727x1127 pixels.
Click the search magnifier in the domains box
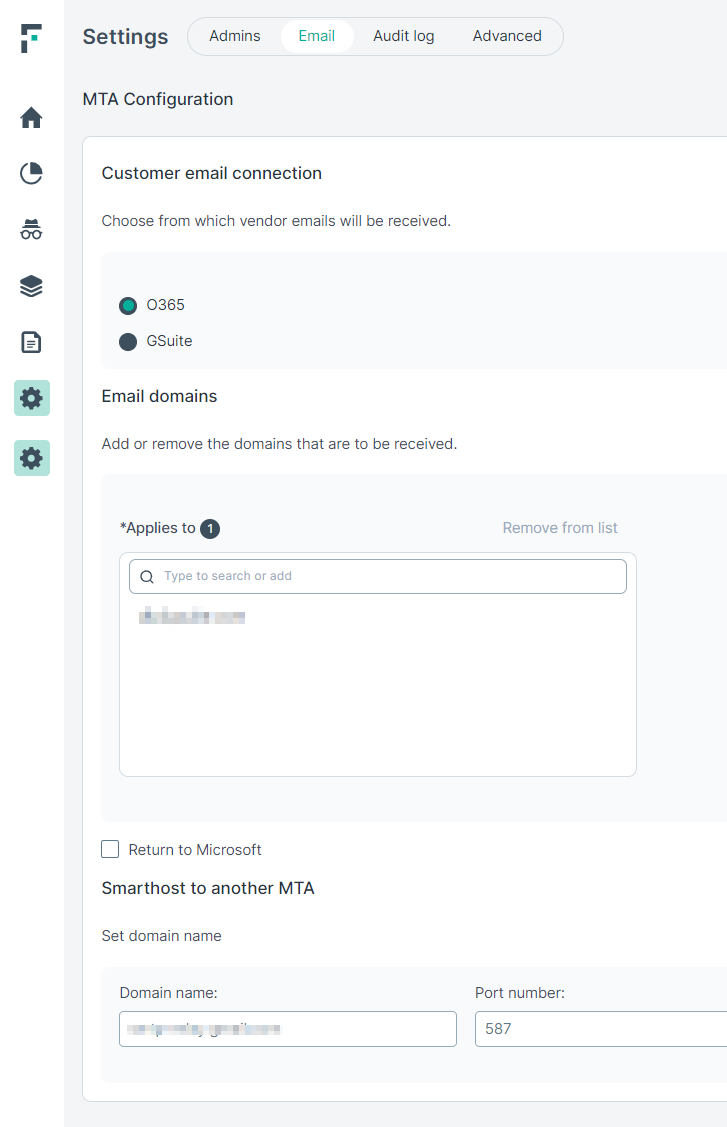click(147, 576)
